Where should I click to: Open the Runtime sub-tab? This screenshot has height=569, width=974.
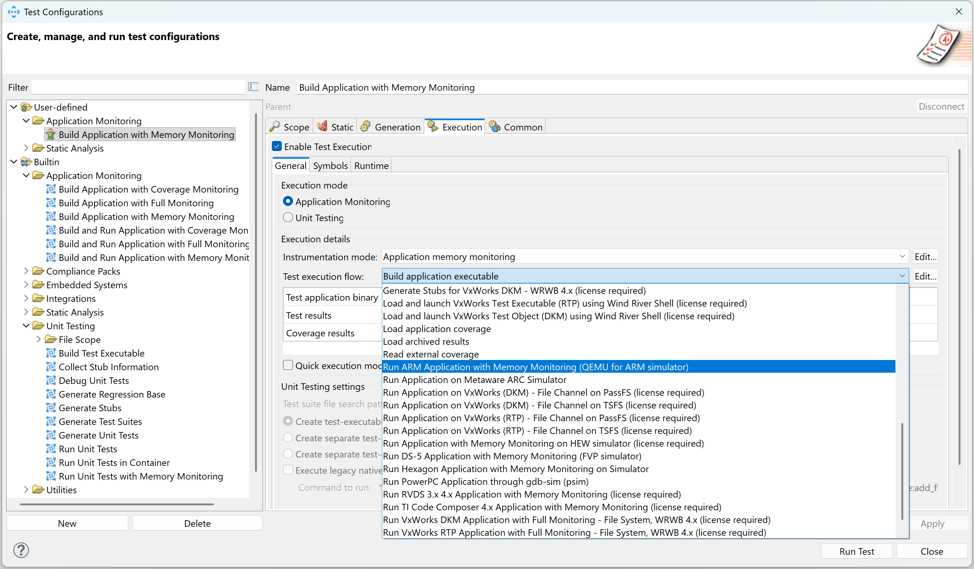click(371, 166)
